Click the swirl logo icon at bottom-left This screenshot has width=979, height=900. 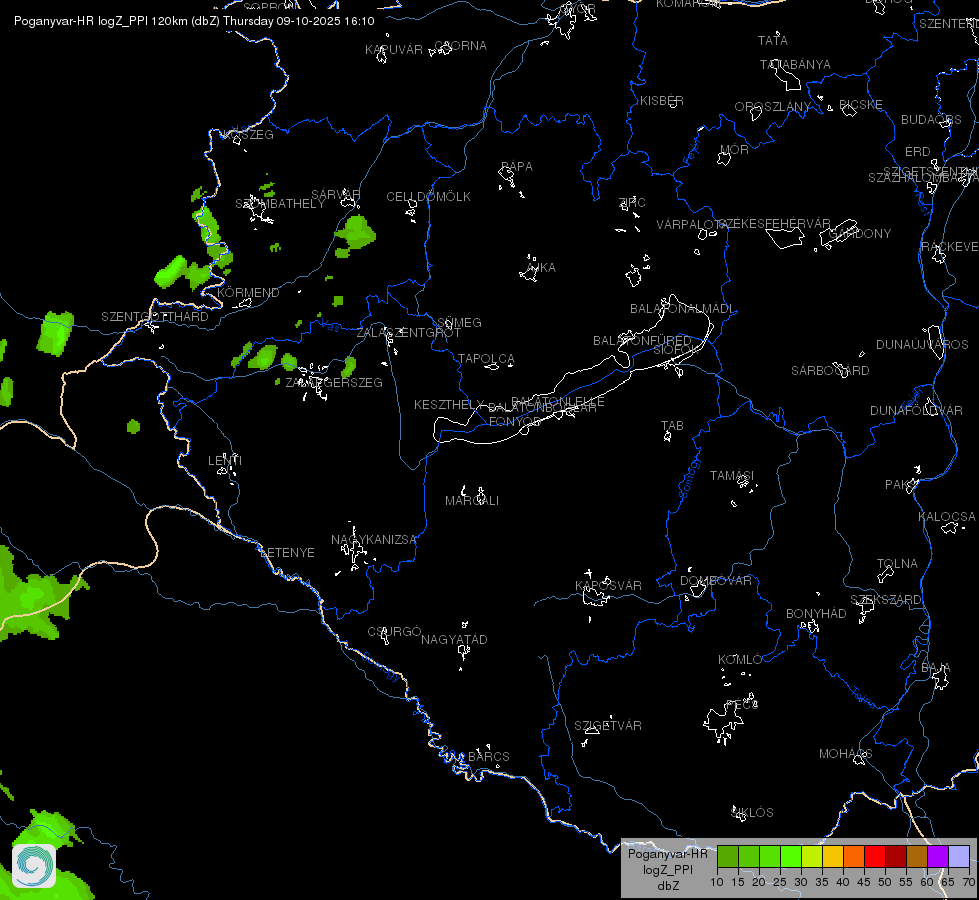34,866
